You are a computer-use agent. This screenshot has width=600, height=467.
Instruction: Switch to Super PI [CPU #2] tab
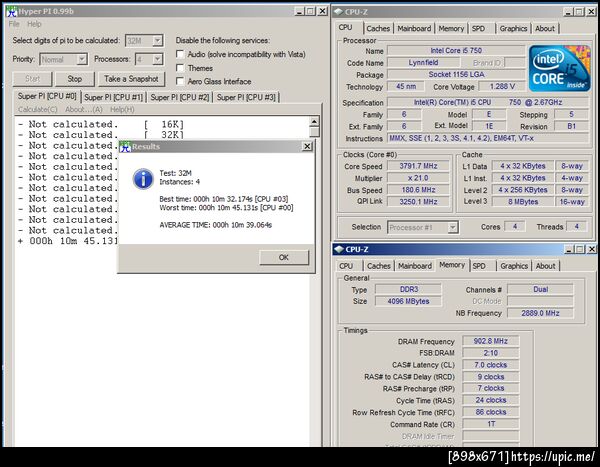(x=180, y=97)
